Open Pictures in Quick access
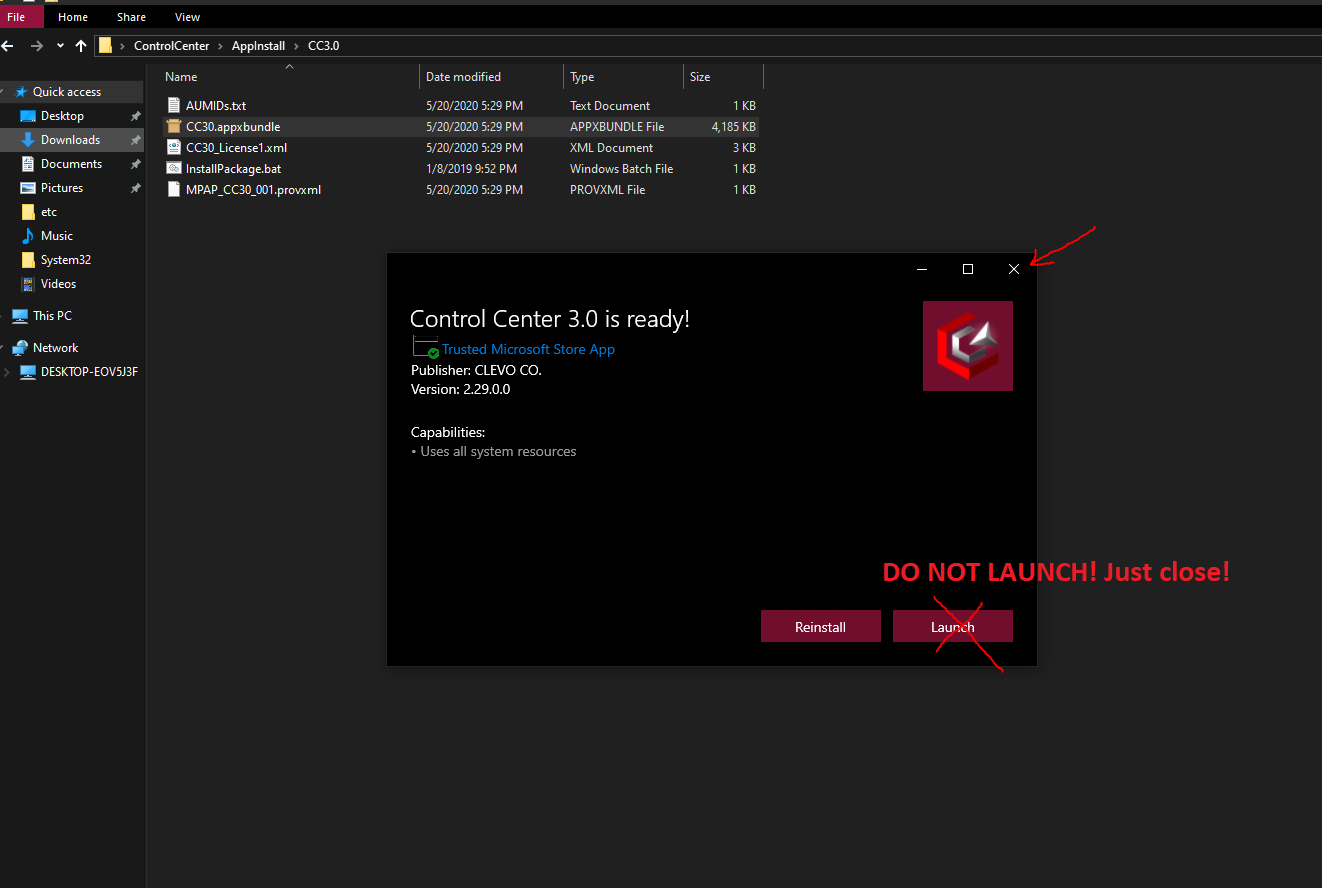This screenshot has height=888, width=1322. click(x=62, y=188)
